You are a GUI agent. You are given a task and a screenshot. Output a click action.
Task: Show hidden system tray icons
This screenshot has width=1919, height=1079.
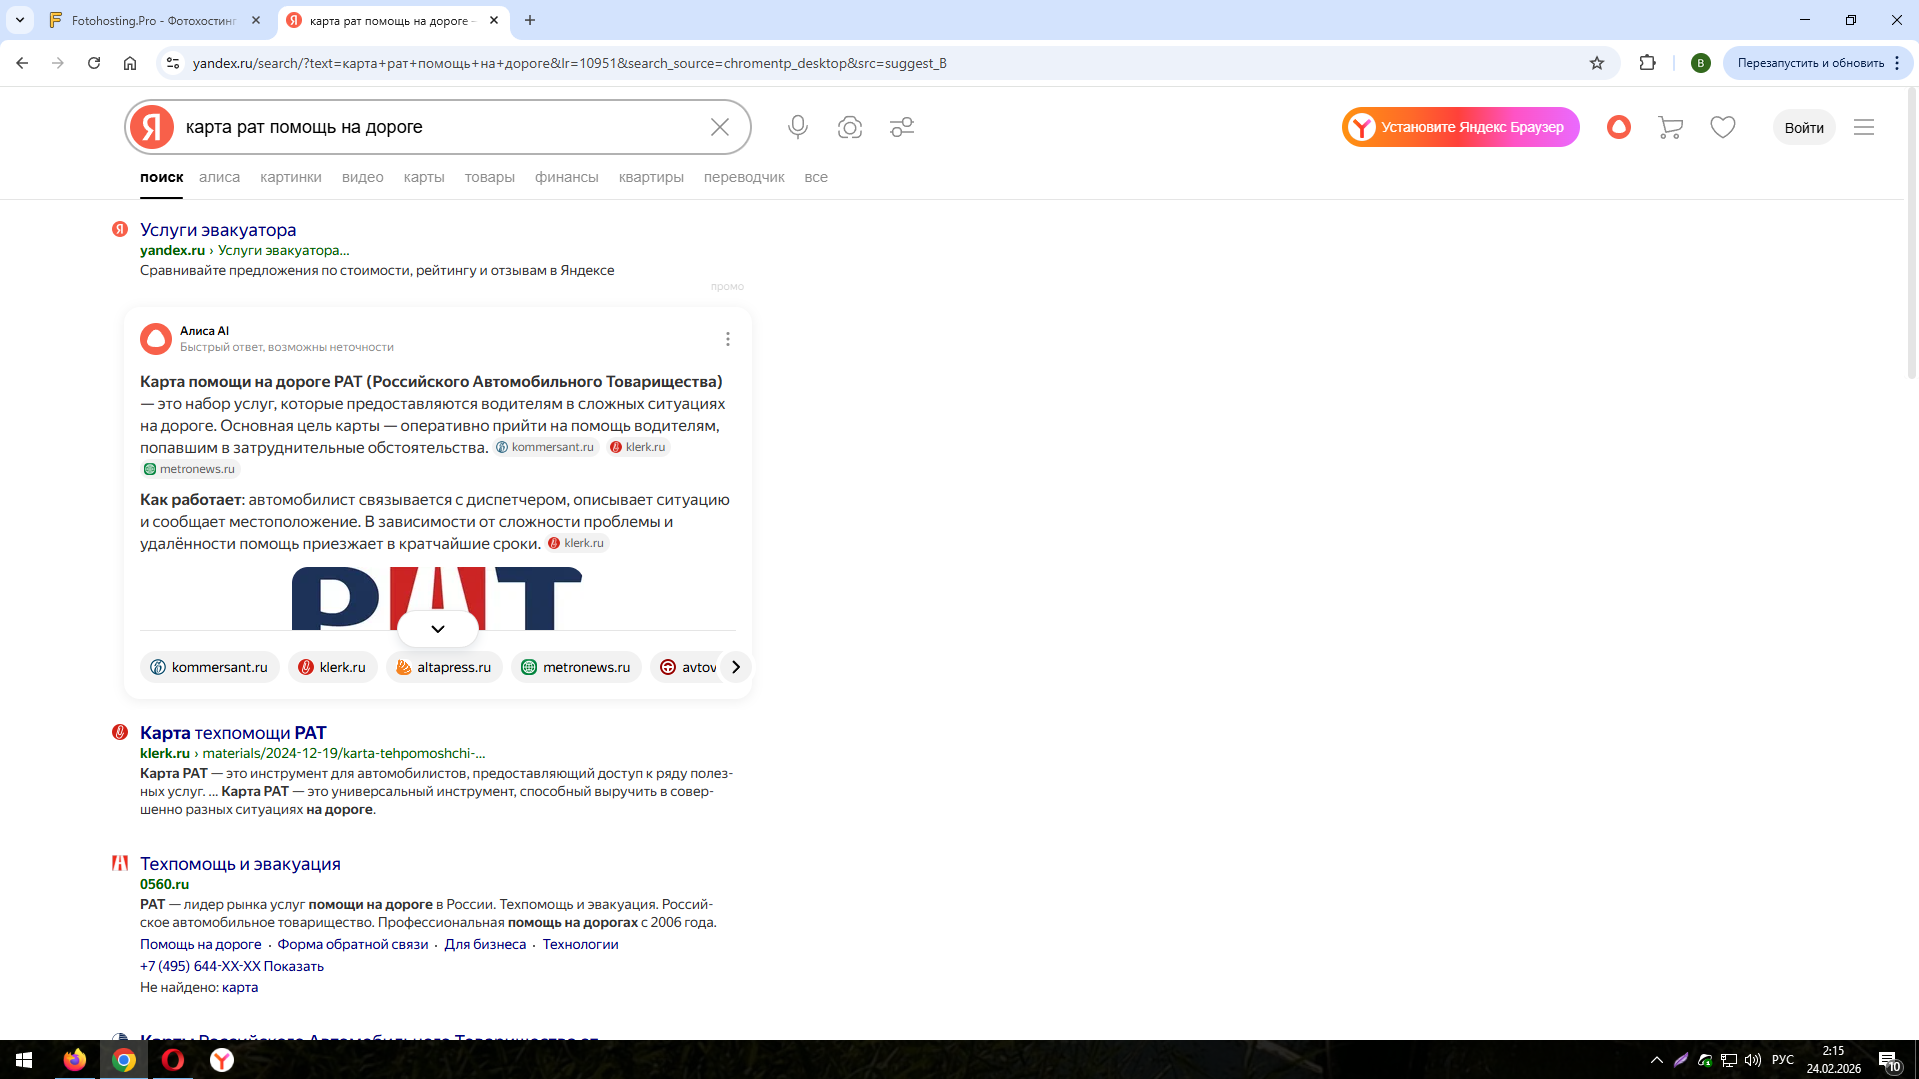pos(1657,1060)
